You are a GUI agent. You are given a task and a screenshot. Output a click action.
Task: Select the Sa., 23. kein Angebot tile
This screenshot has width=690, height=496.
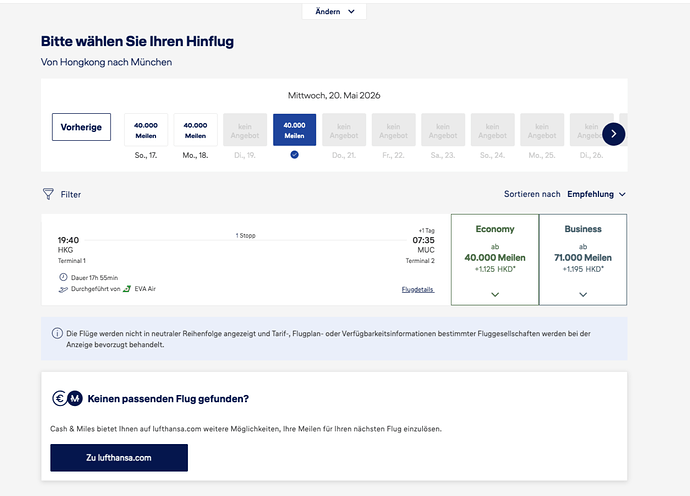(x=443, y=130)
